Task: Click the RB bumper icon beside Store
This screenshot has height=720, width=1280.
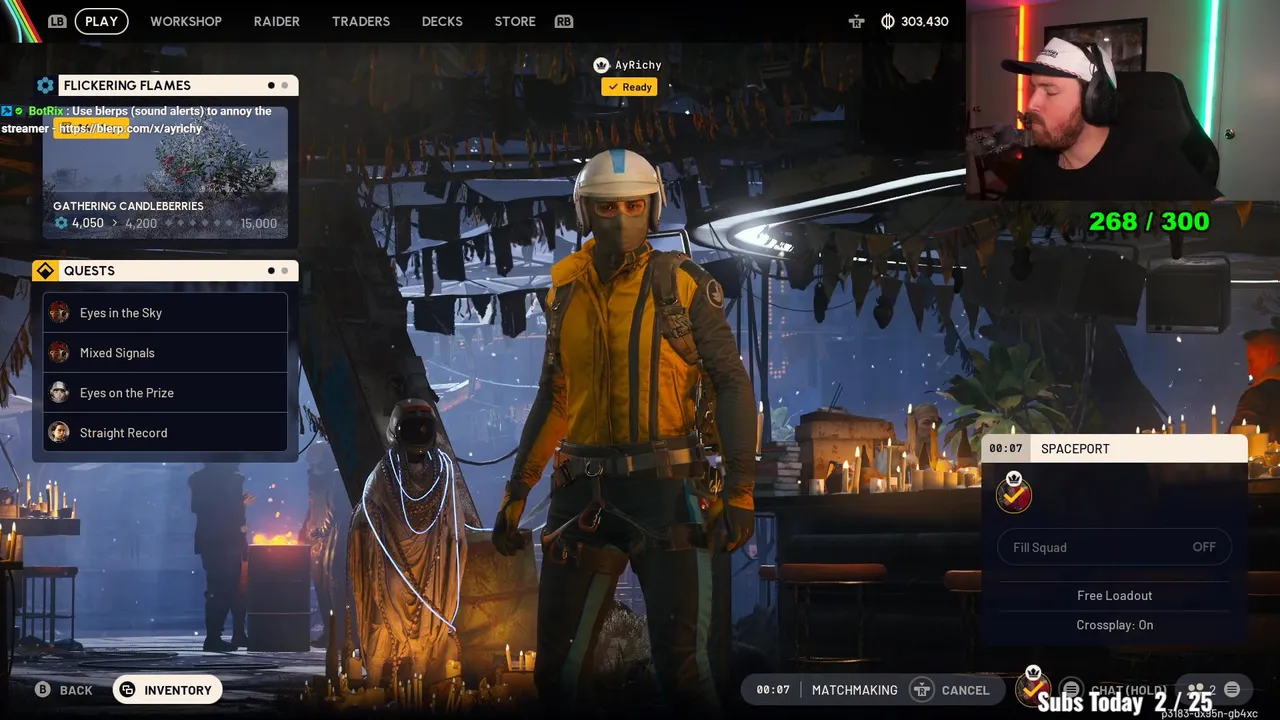Action: click(564, 21)
